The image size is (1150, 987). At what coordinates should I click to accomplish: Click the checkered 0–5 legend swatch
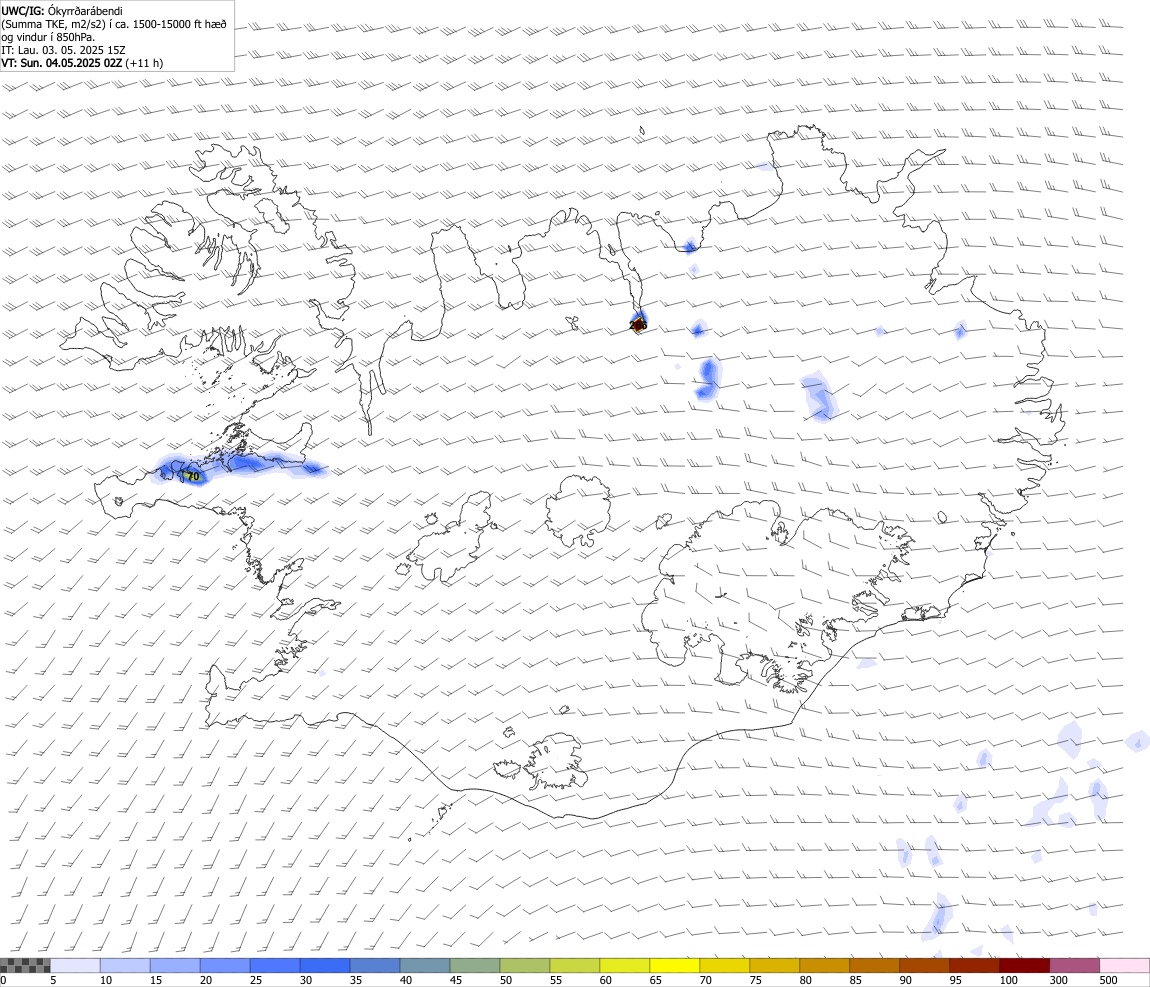tap(25, 965)
